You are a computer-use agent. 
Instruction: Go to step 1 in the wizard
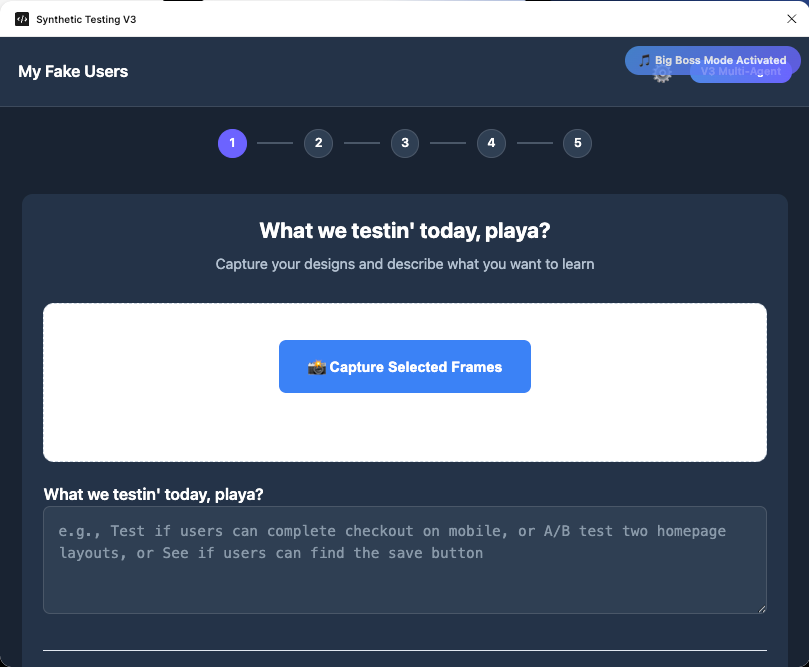click(x=232, y=143)
